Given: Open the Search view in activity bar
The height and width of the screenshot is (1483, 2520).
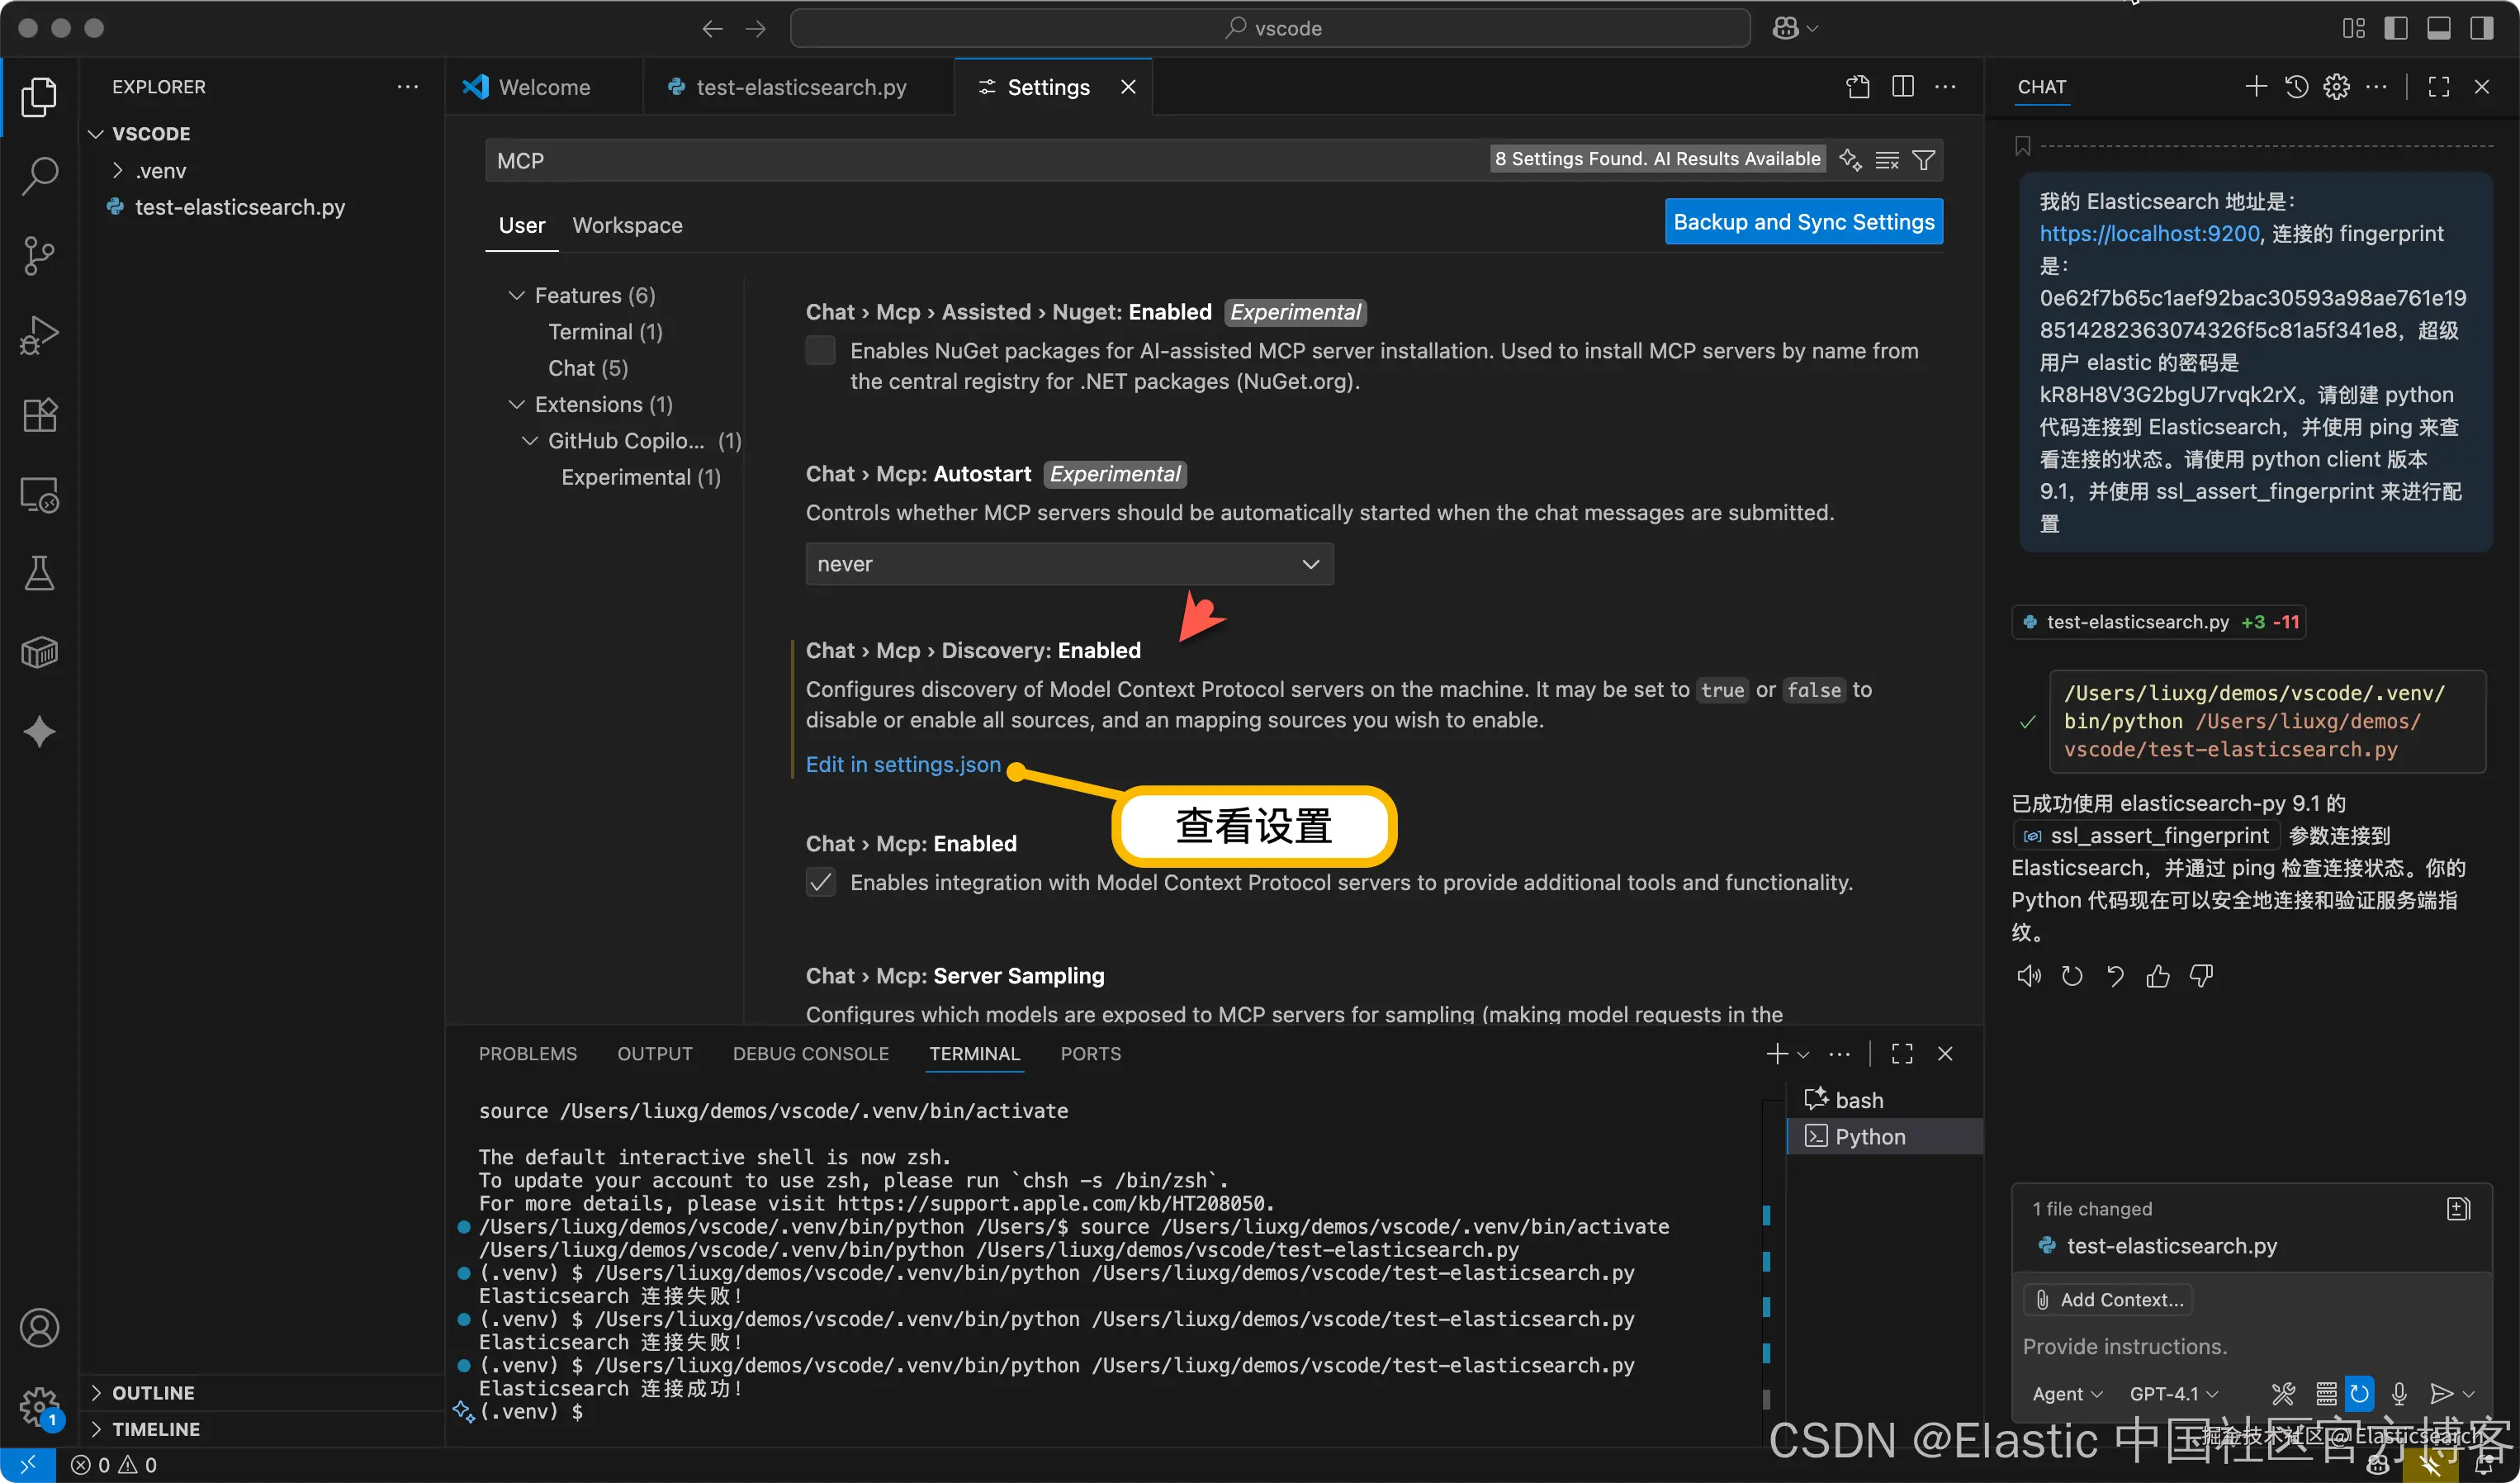Looking at the screenshot, I should [x=39, y=176].
